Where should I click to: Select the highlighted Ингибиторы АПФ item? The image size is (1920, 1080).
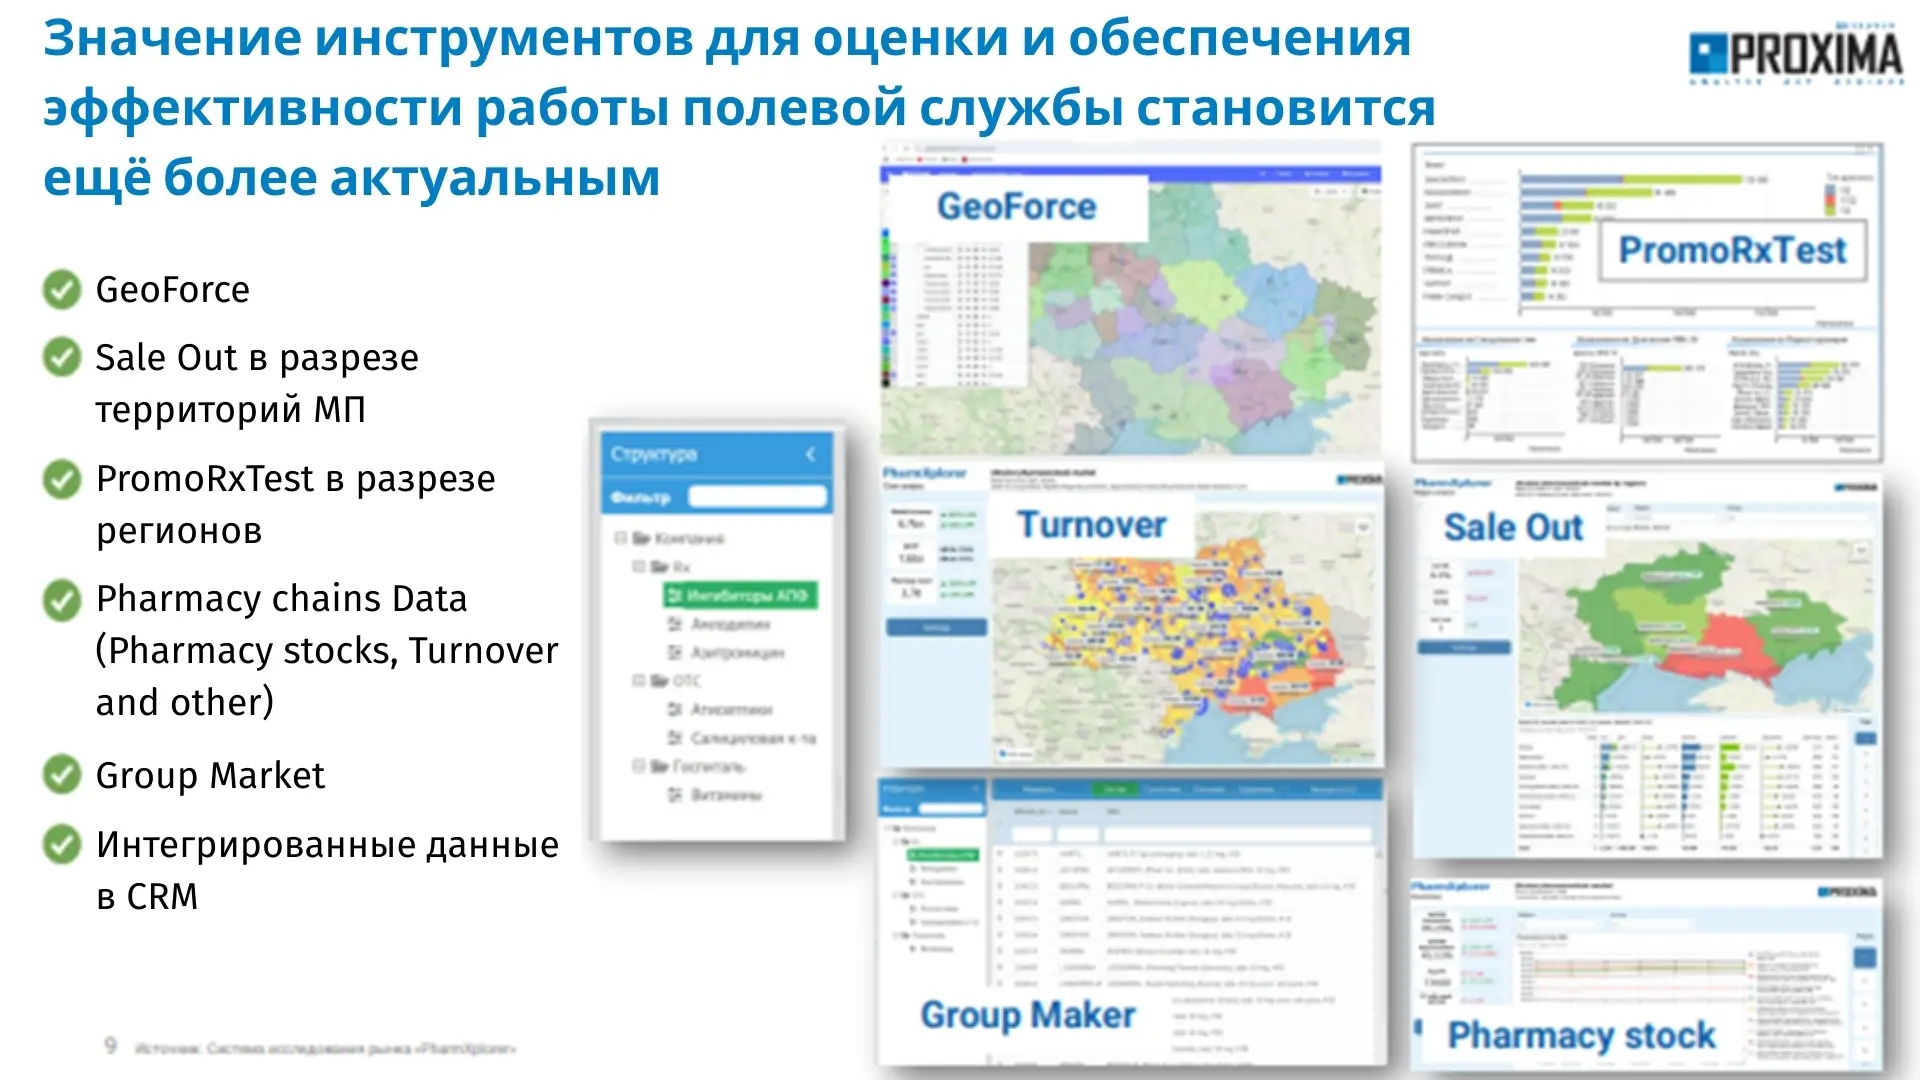[x=740, y=596]
